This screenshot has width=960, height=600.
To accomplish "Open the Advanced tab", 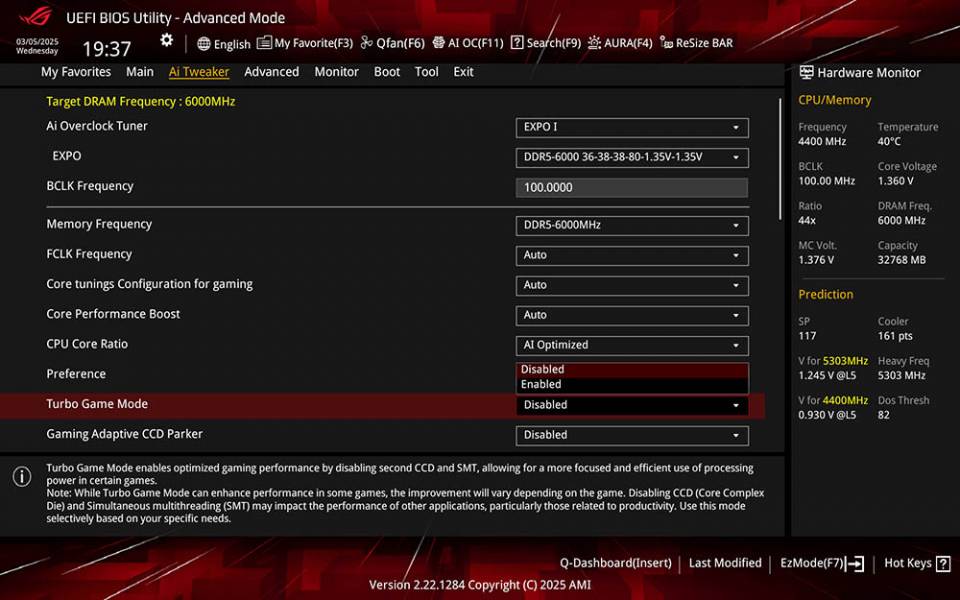I will point(271,72).
